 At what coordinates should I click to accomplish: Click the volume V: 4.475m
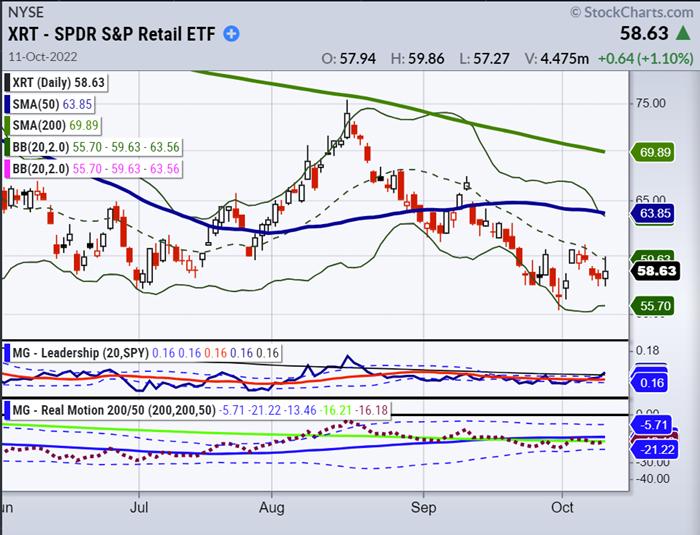(x=556, y=58)
